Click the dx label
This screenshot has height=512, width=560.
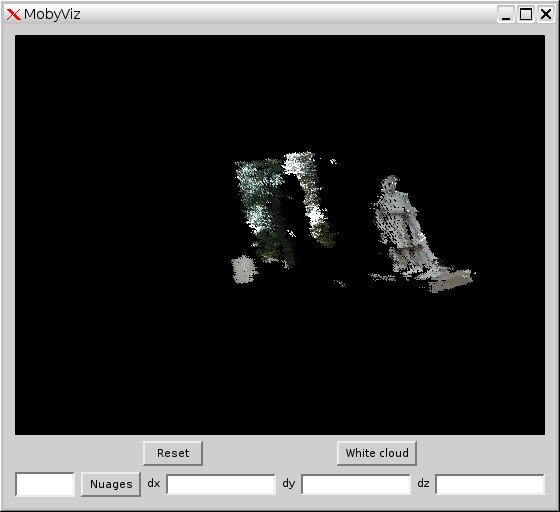point(154,483)
